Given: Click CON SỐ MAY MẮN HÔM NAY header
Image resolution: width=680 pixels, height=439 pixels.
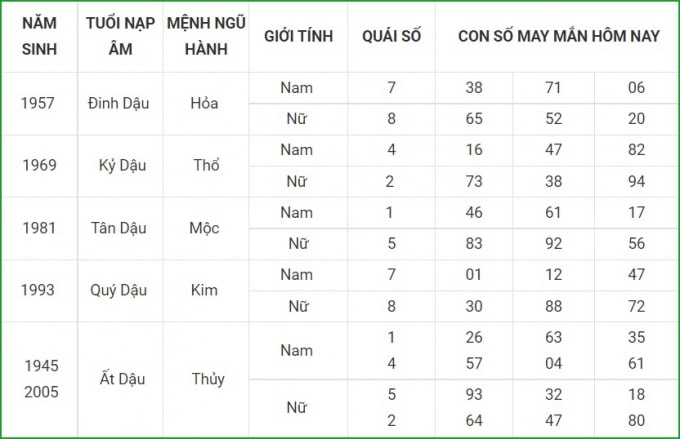Looking at the screenshot, I should [559, 36].
